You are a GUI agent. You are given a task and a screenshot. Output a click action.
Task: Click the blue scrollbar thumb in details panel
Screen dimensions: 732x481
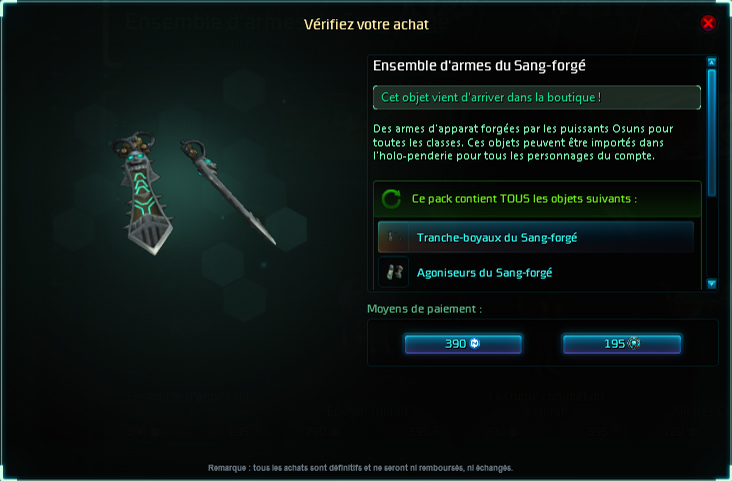(711, 132)
